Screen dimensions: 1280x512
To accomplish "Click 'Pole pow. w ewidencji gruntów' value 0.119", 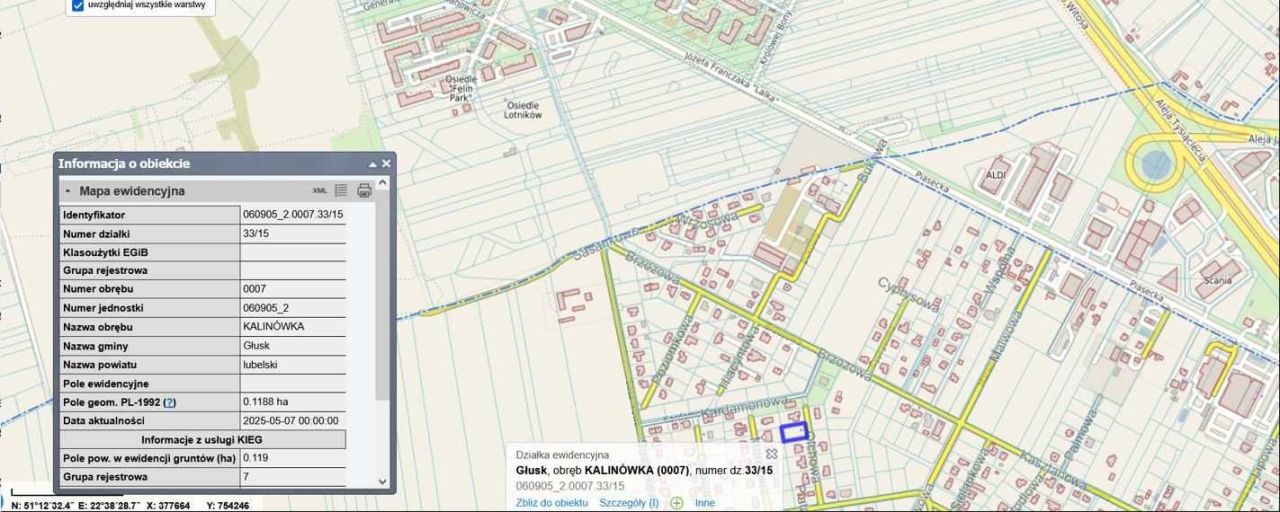I will (x=255, y=458).
